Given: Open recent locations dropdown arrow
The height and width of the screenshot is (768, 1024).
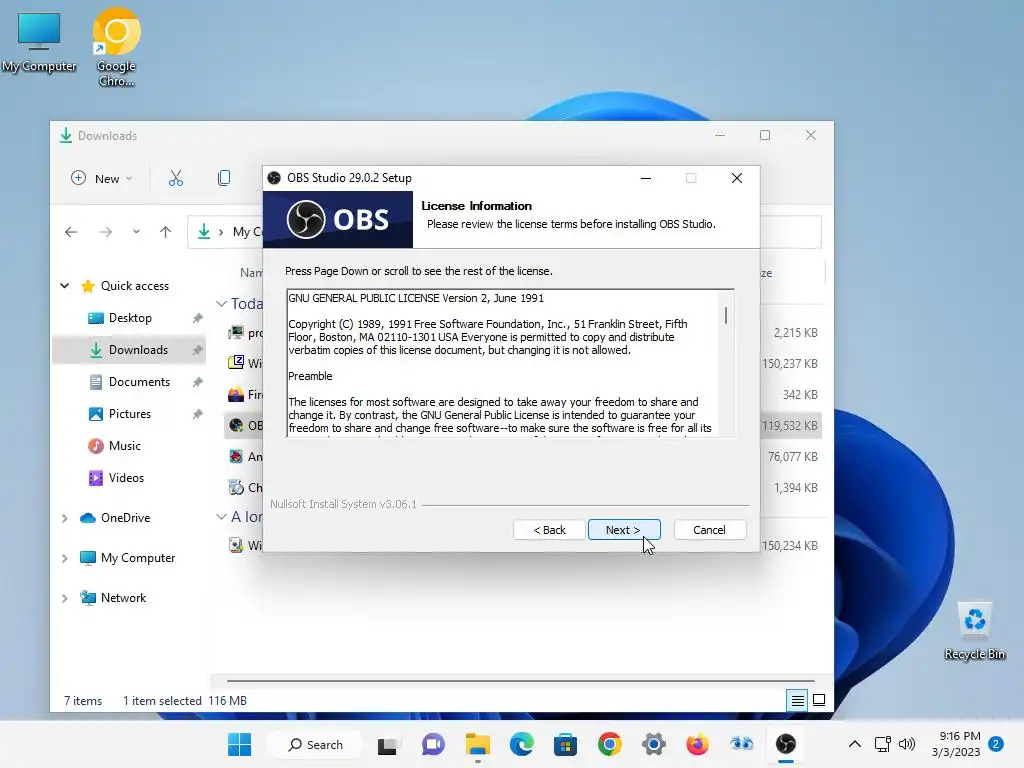Looking at the screenshot, I should coord(136,232).
